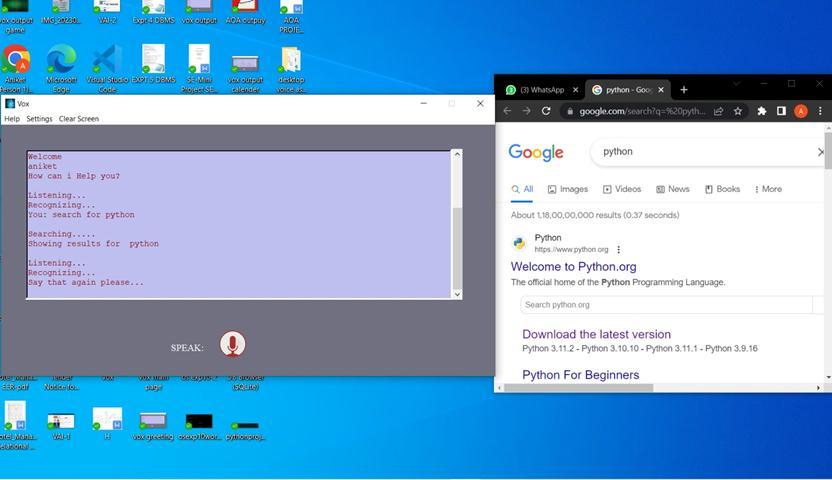Open the SE Mini Project desktop document
Image resolution: width=832 pixels, height=480 pixels.
pyautogui.click(x=199, y=69)
